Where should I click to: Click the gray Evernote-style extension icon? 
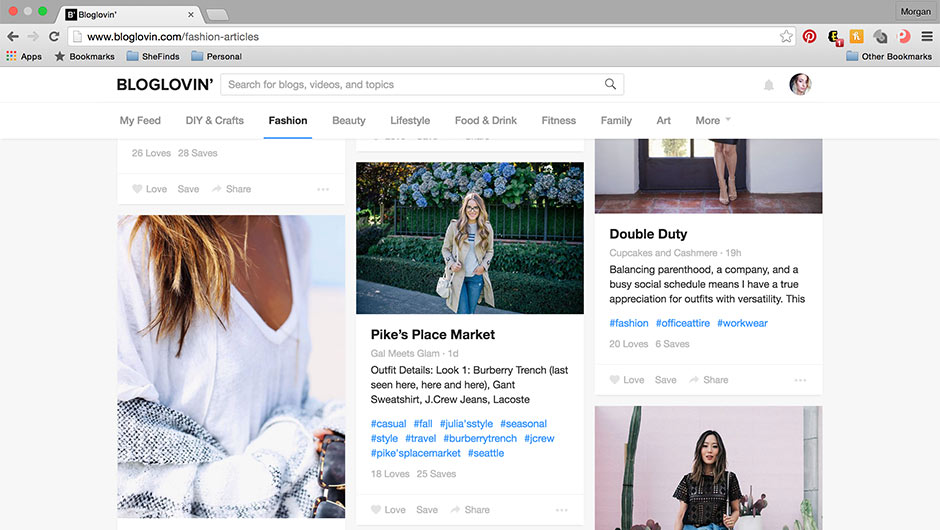pos(880,37)
